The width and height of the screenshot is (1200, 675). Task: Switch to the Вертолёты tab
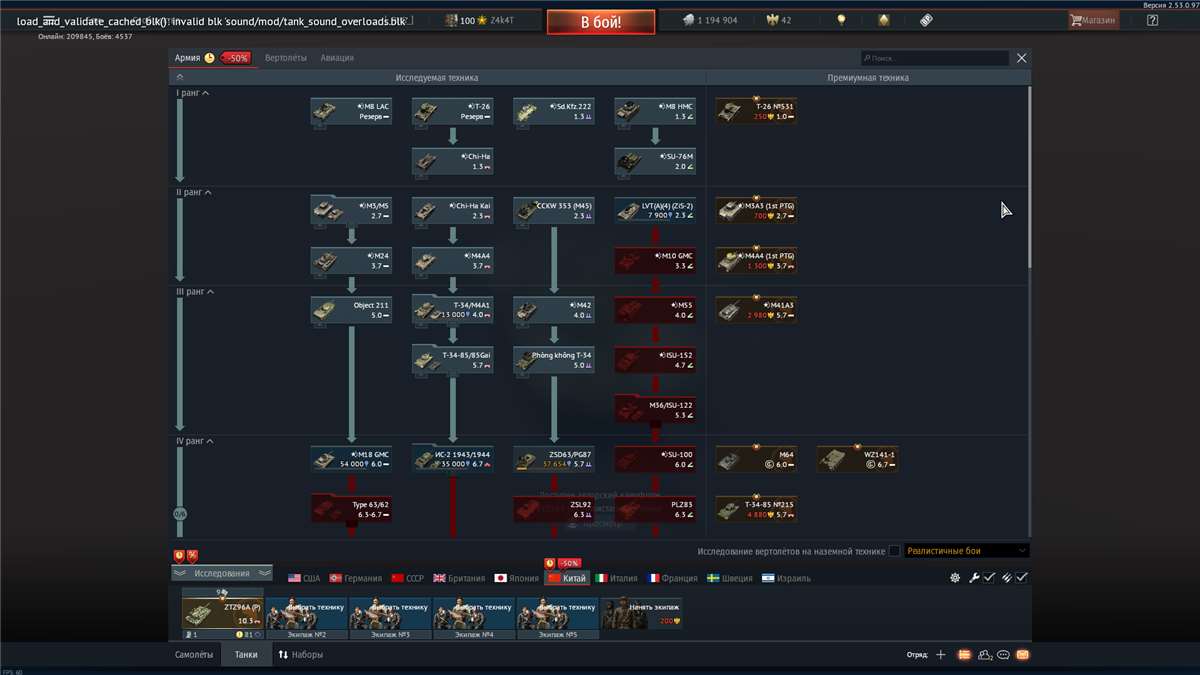click(286, 58)
